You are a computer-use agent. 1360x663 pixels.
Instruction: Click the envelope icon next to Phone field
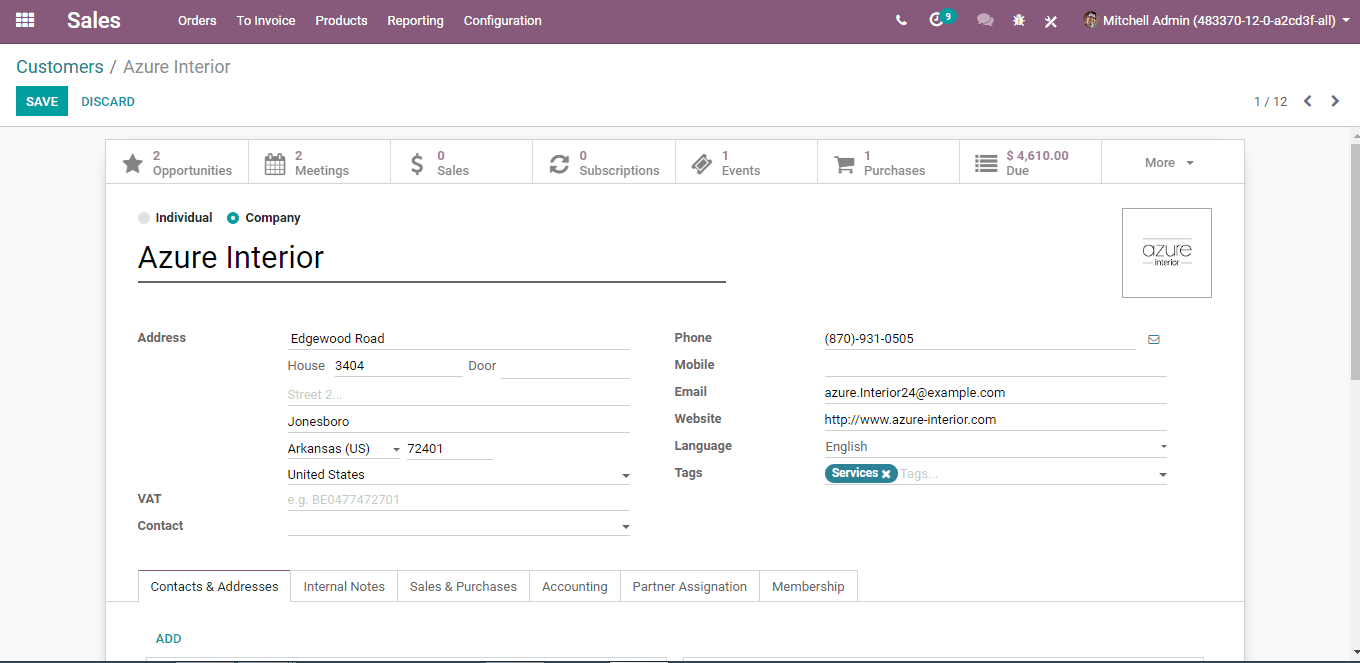(x=1154, y=339)
